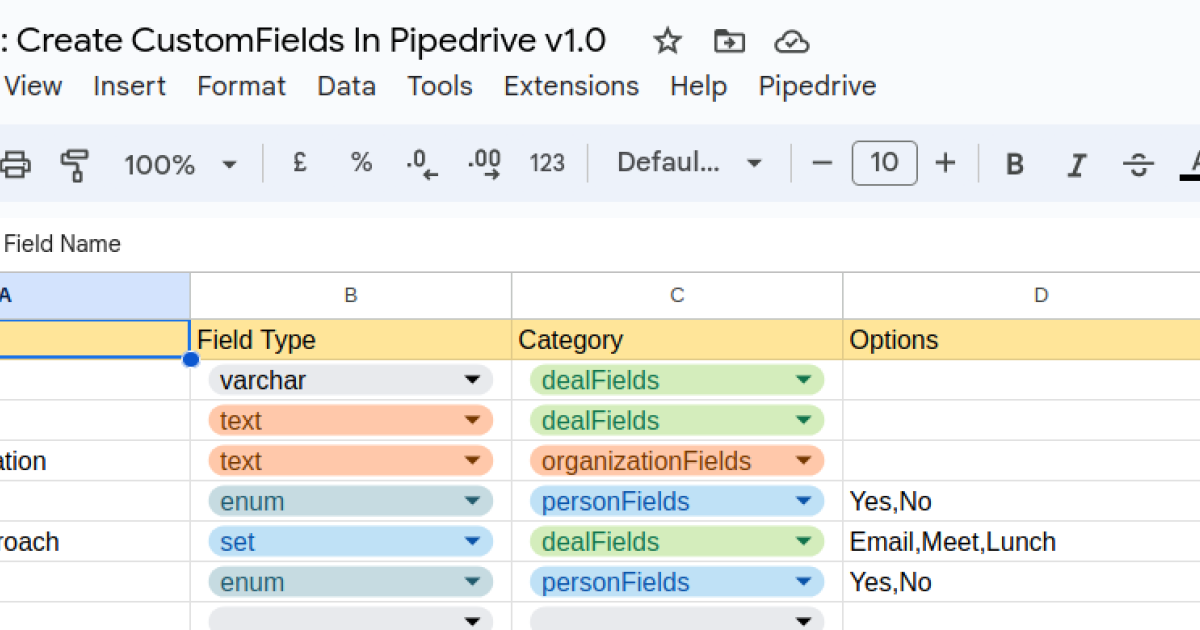
Task: Increase decimal places
Action: tap(485, 163)
